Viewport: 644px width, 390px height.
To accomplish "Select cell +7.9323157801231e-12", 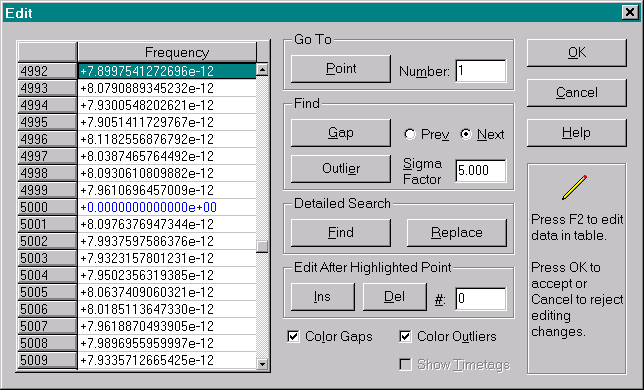I will (x=167, y=258).
